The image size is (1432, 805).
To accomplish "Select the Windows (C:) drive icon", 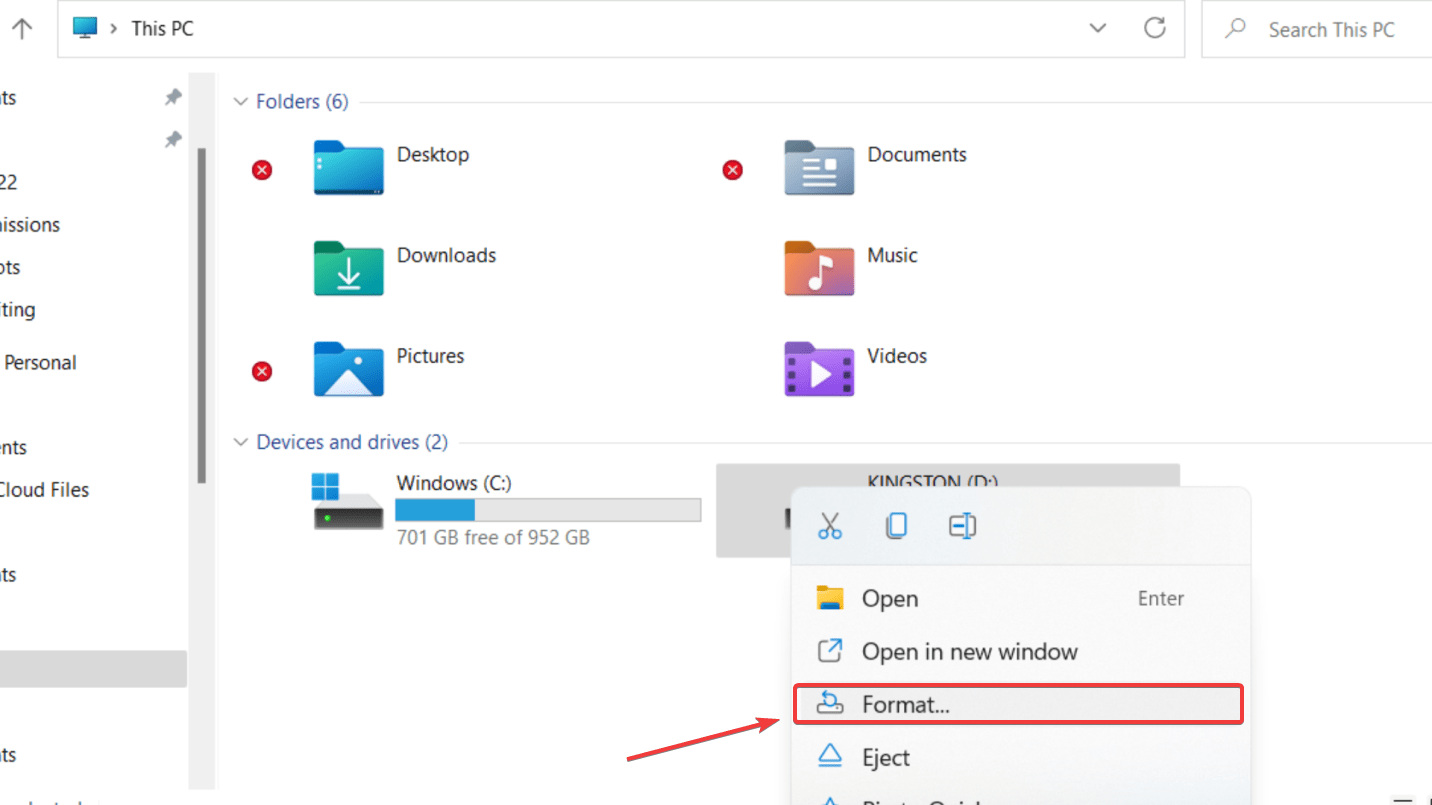I will coord(348,502).
